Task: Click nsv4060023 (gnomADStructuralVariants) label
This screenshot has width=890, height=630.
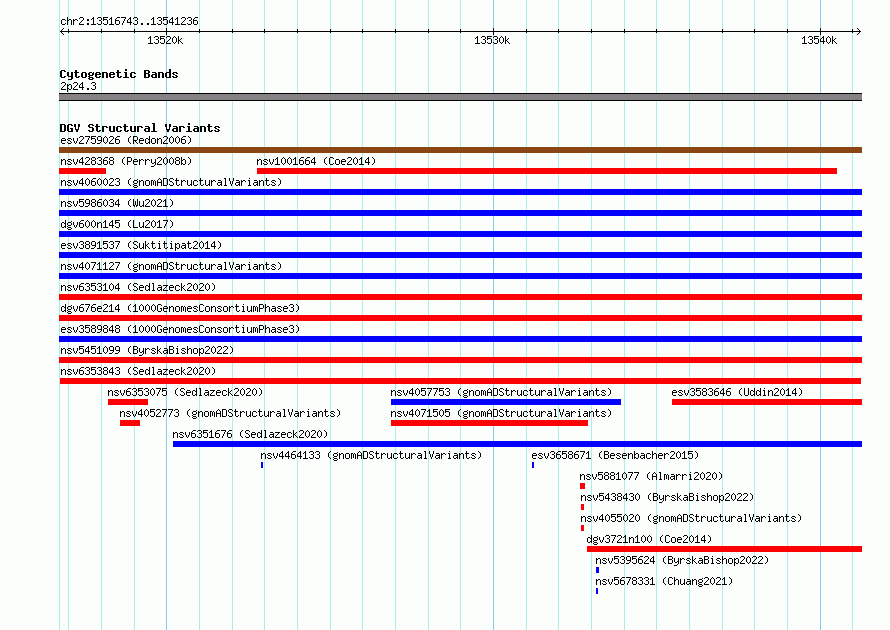Action: point(171,182)
